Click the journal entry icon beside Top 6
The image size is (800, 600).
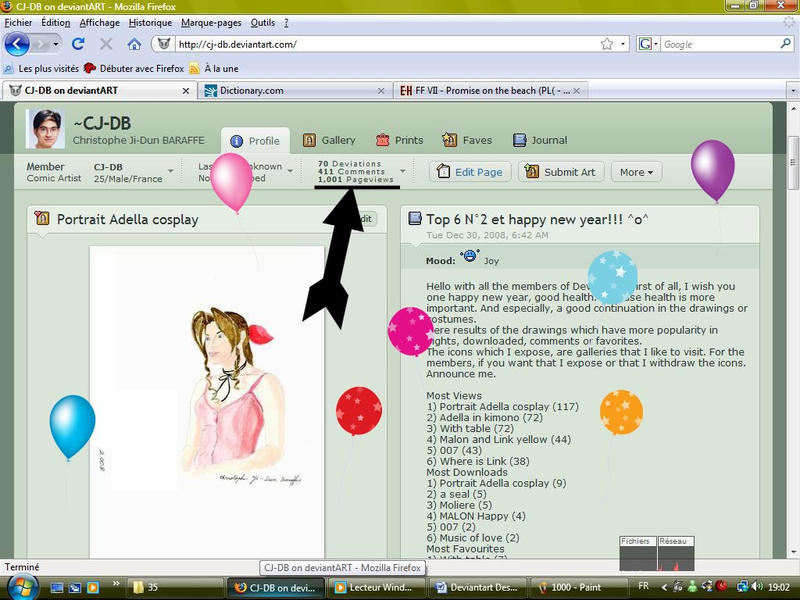[x=415, y=219]
